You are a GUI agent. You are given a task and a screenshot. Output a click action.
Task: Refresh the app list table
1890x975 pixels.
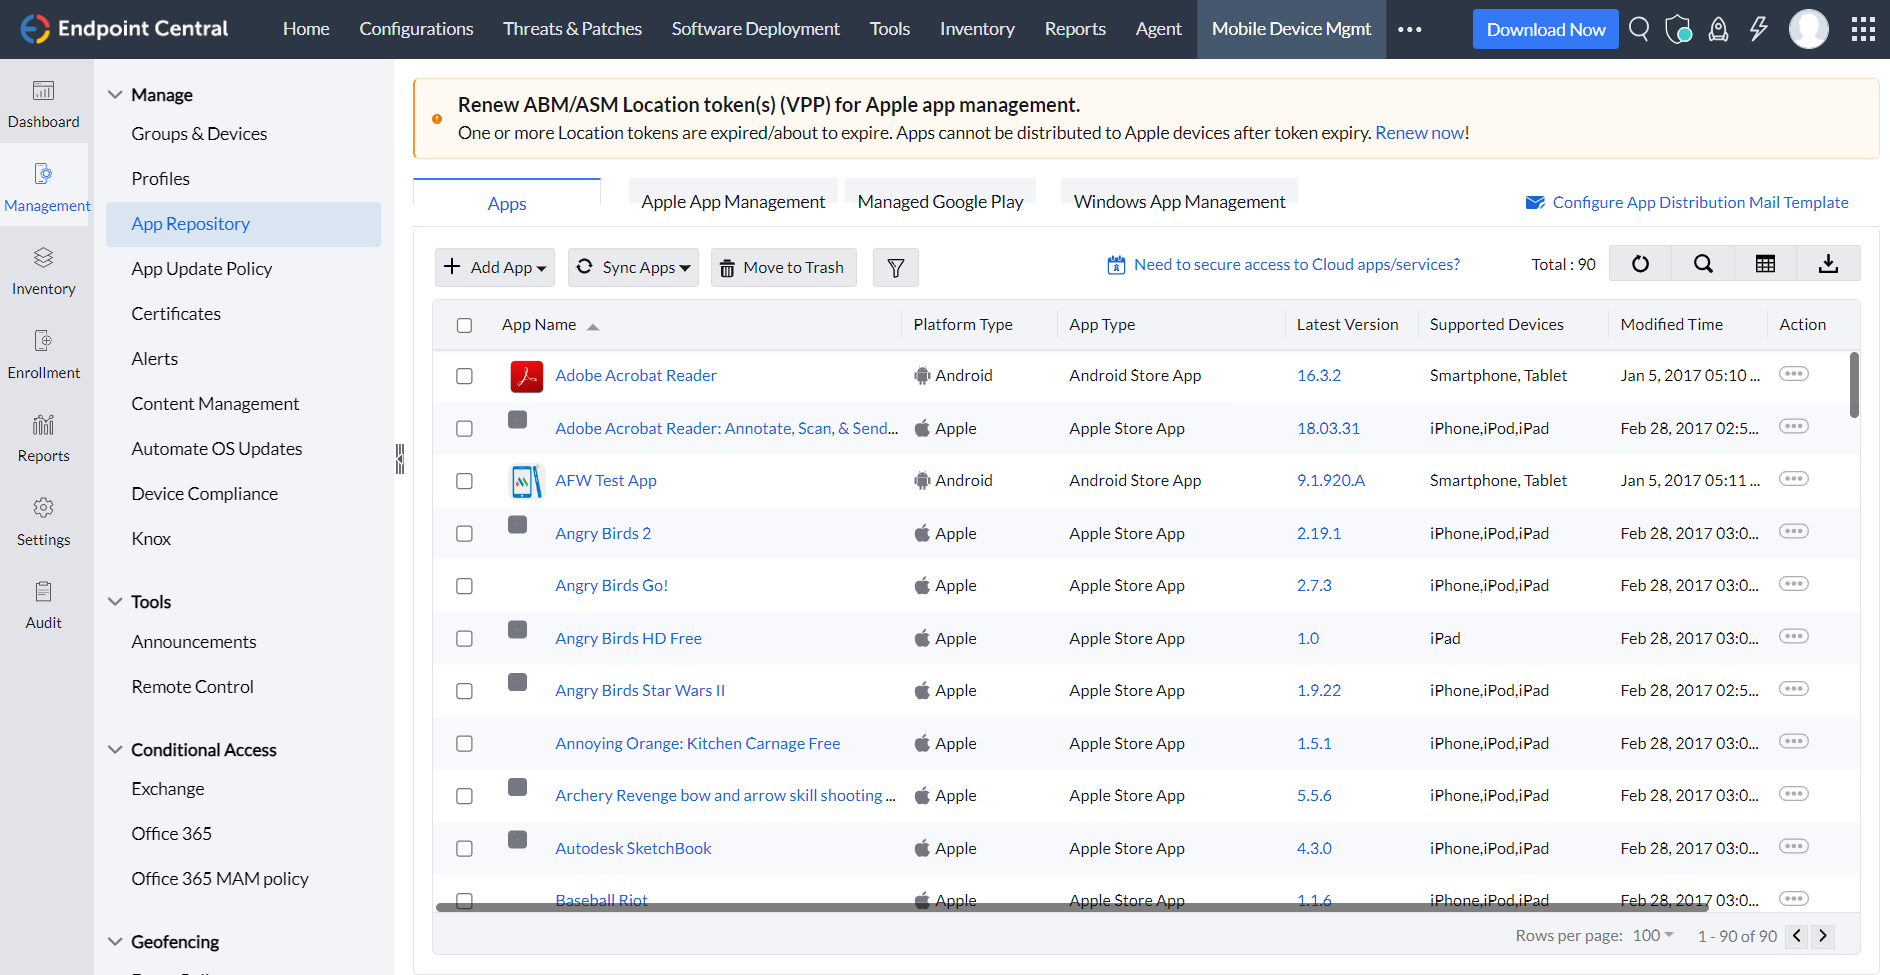[x=1640, y=264]
